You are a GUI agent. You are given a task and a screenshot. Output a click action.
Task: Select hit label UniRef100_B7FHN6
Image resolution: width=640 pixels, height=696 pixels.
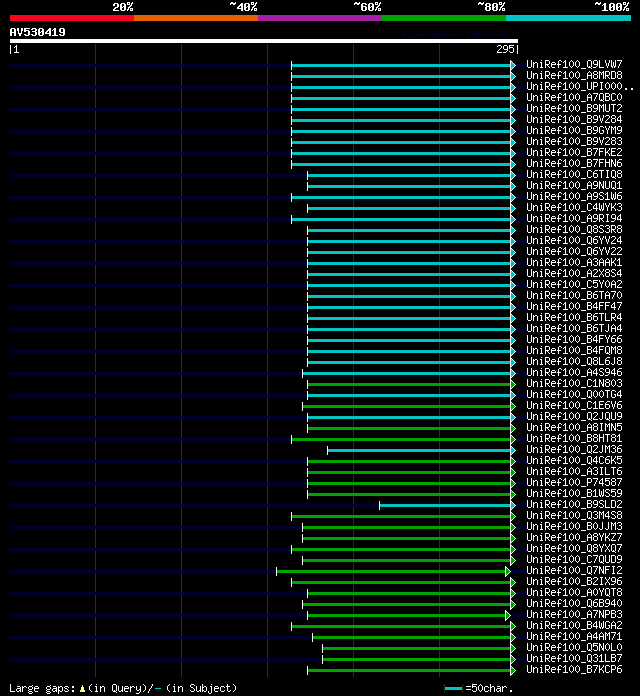tap(574, 163)
